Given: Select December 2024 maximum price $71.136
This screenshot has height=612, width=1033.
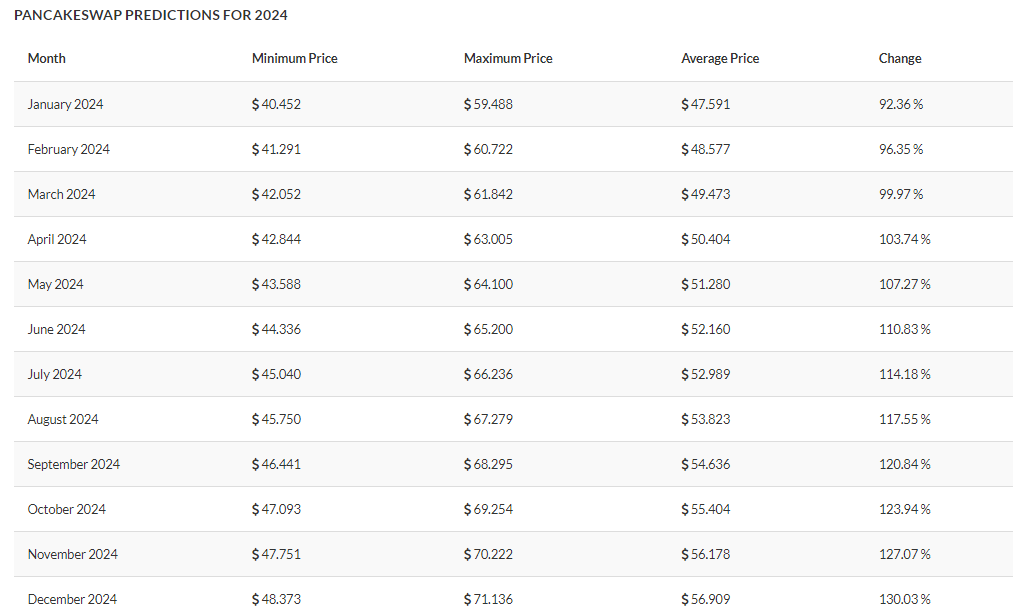Looking at the screenshot, I should (x=488, y=599).
